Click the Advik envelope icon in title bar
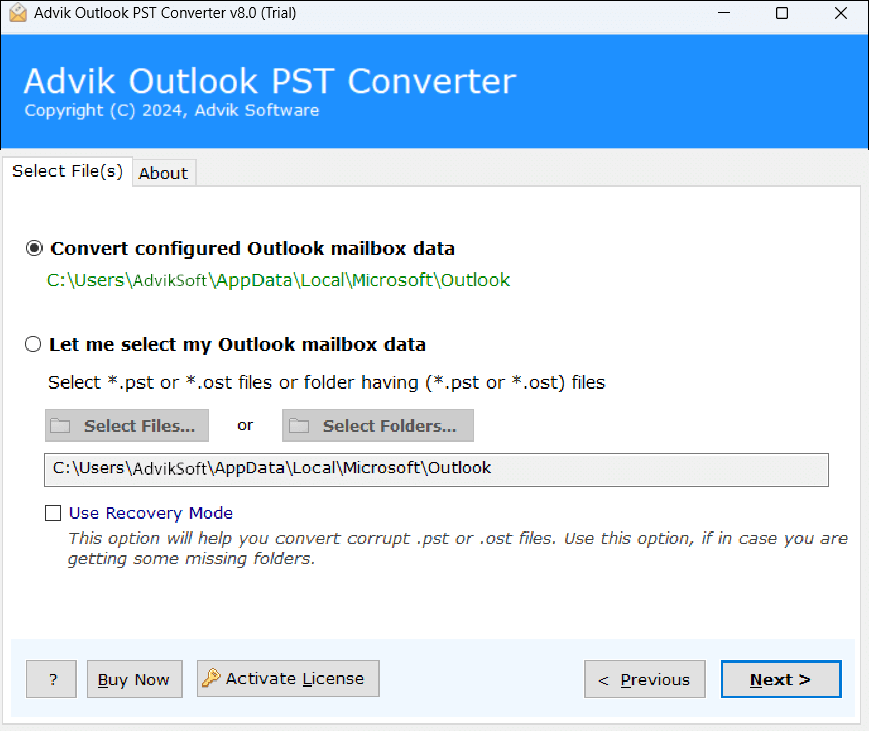Screen dimensions: 869x731 coord(18,13)
